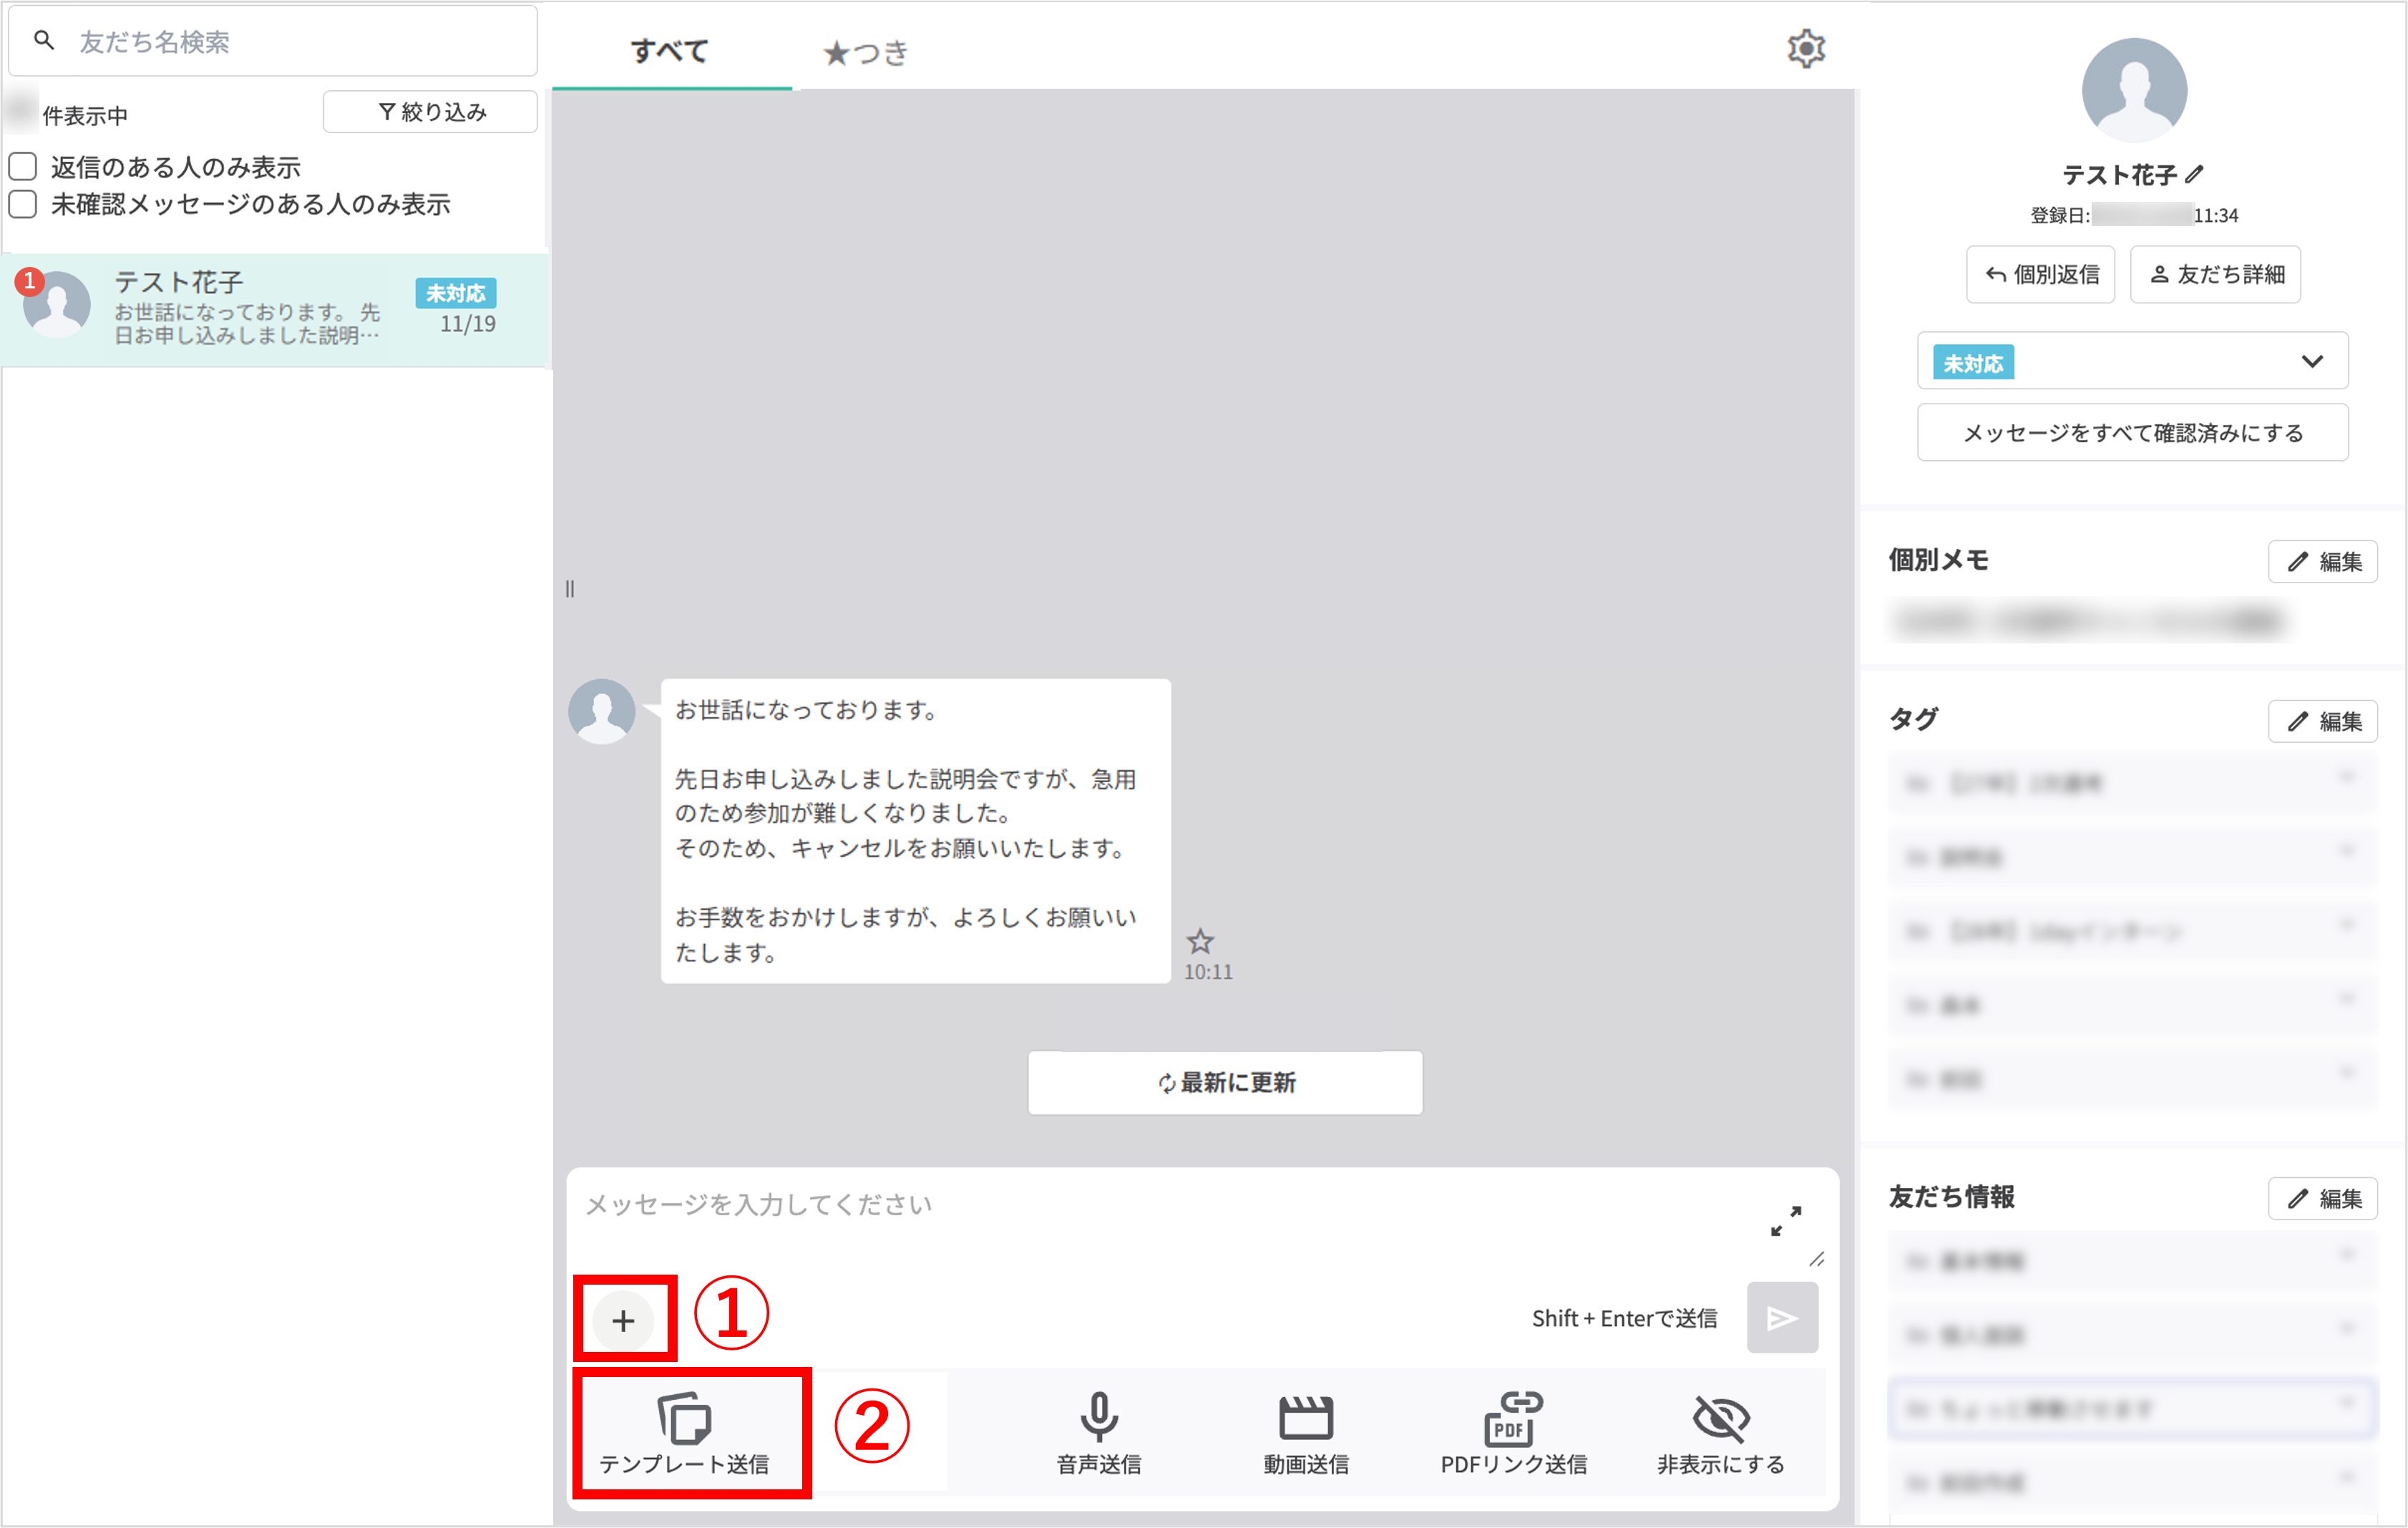Click the paper plane send icon

1782,1317
